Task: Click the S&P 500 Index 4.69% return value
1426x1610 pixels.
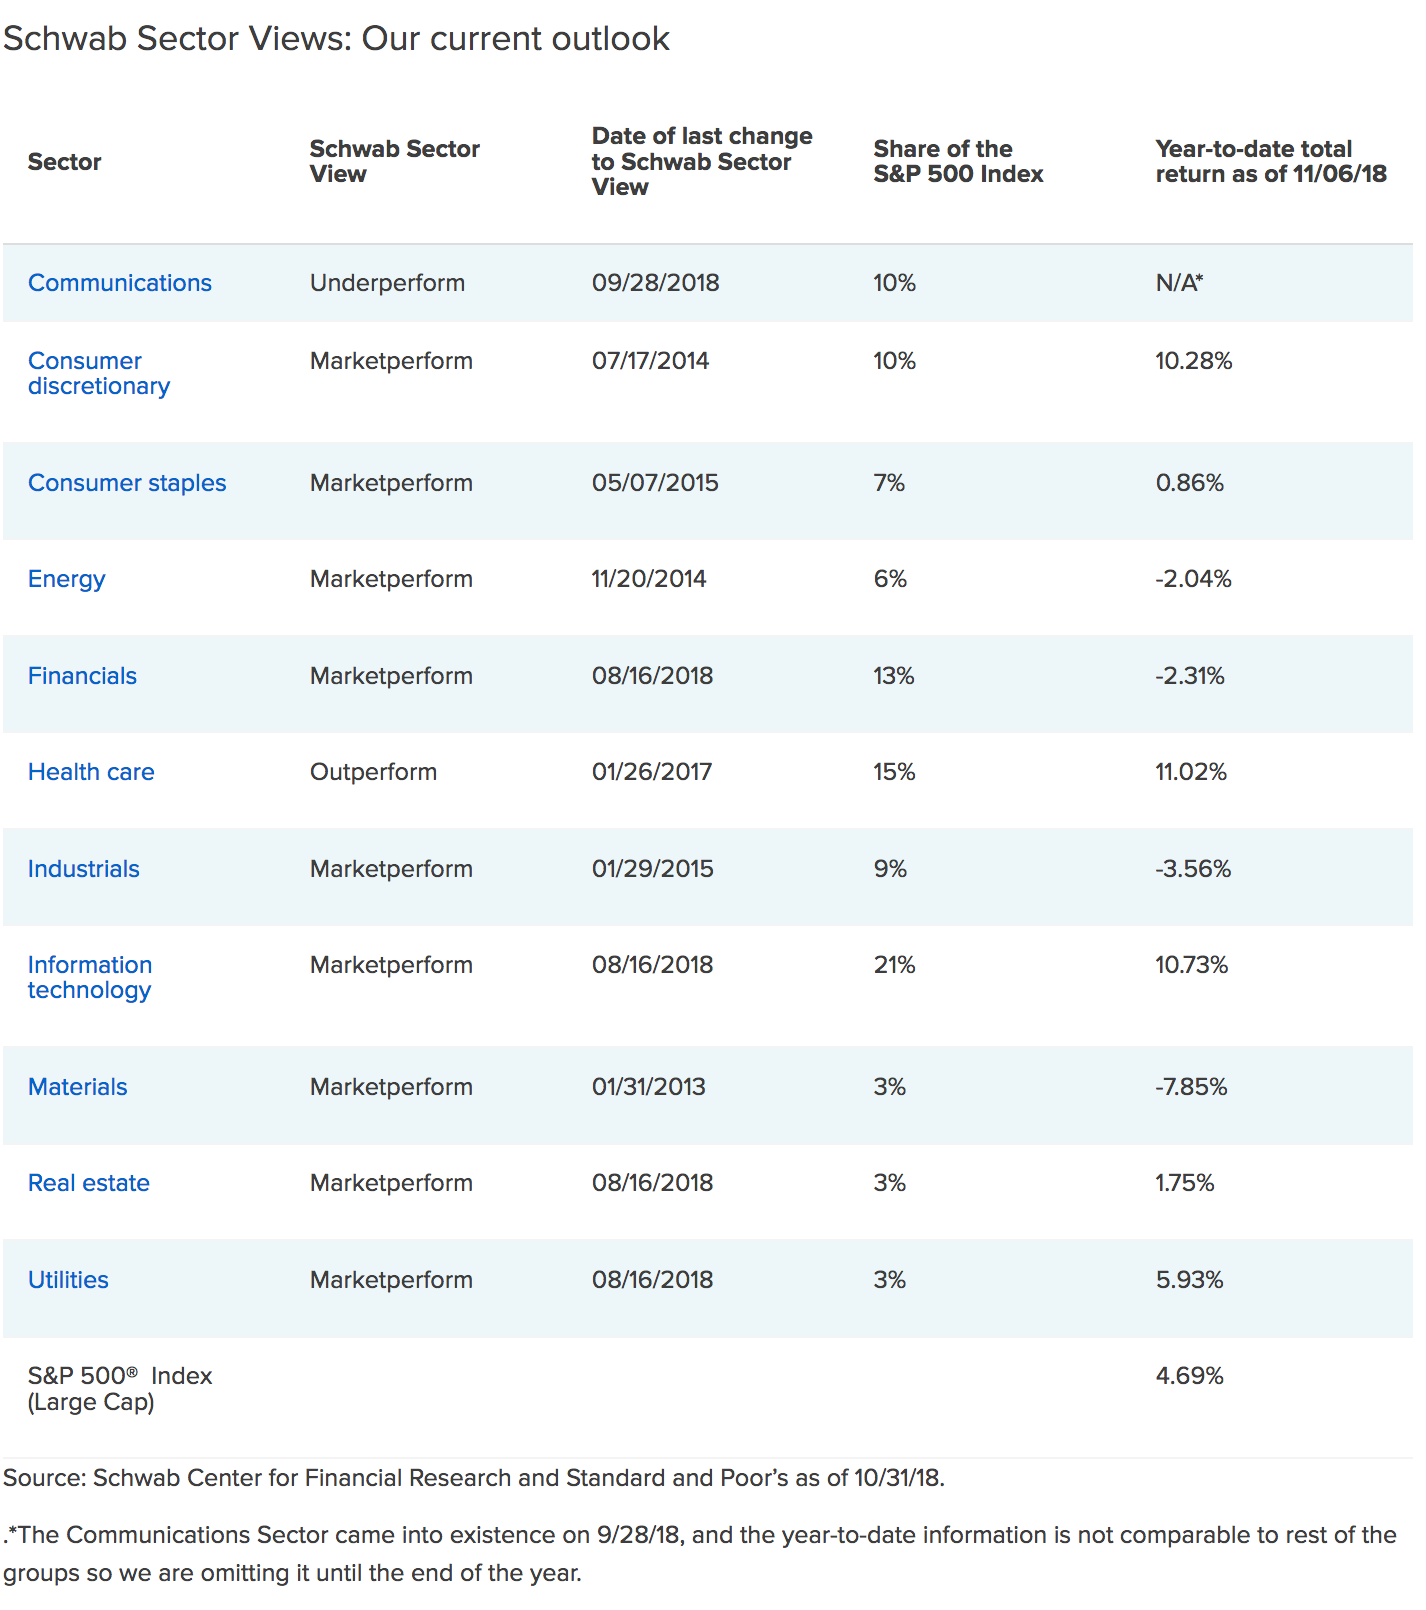Action: pyautogui.click(x=1189, y=1376)
